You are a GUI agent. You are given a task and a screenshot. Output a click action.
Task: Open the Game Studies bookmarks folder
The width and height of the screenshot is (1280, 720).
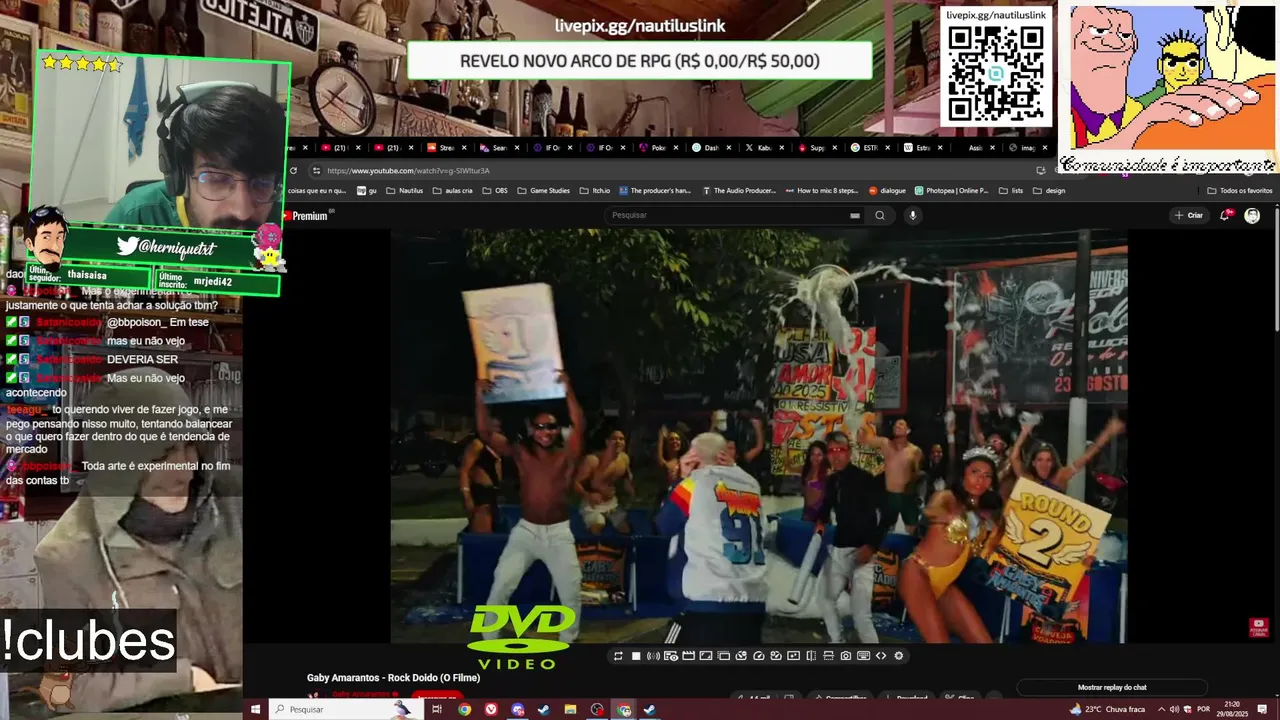543,190
